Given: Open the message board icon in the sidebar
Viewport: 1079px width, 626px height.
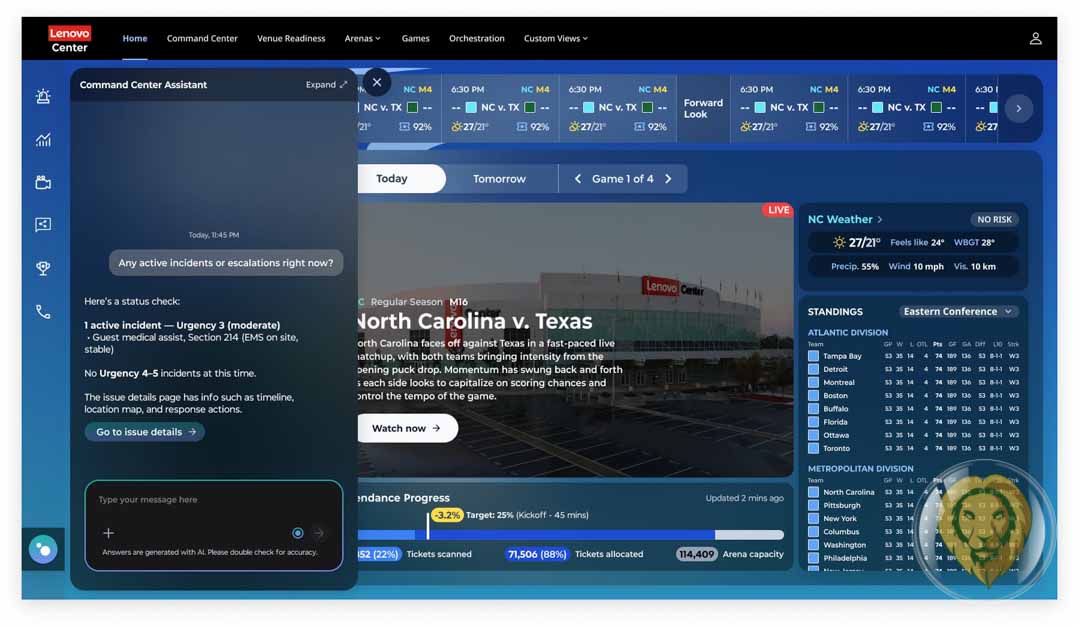Looking at the screenshot, I should (43, 224).
